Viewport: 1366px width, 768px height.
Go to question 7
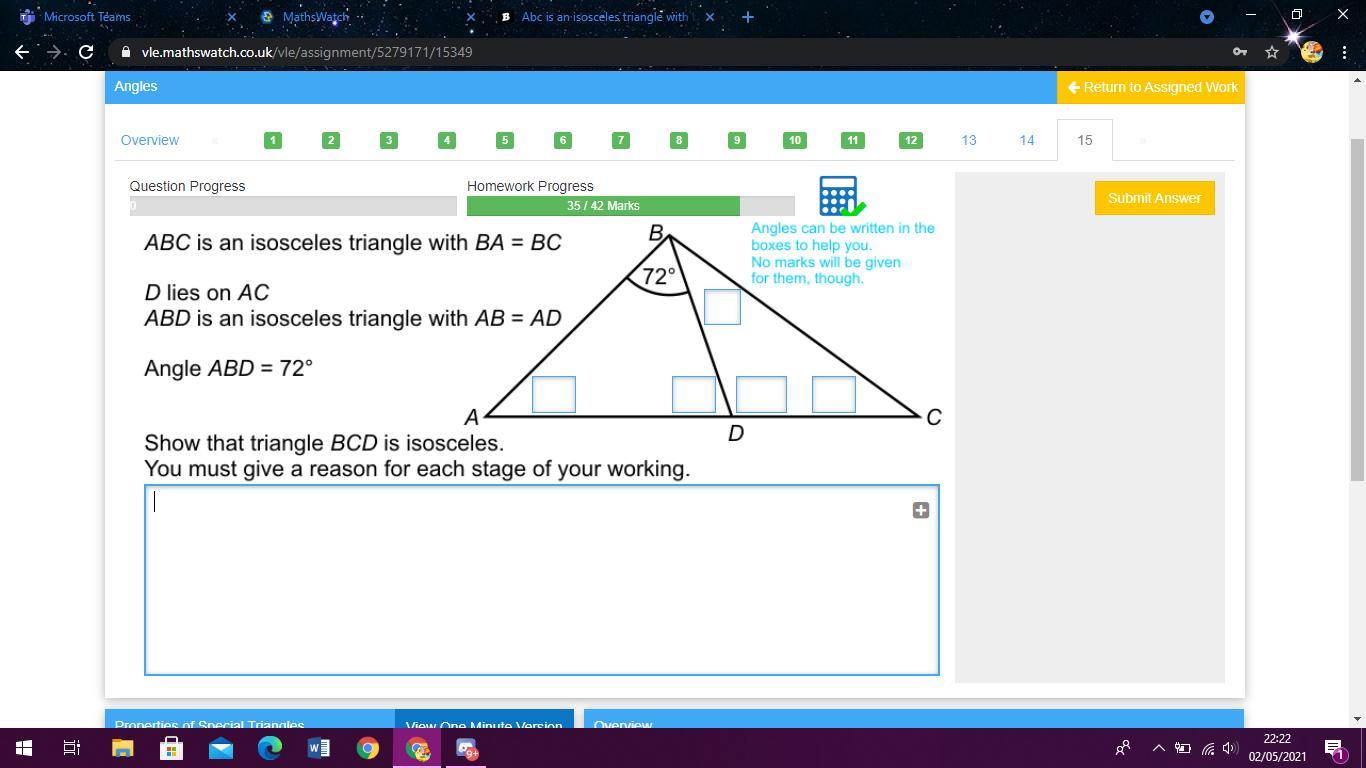click(x=621, y=140)
